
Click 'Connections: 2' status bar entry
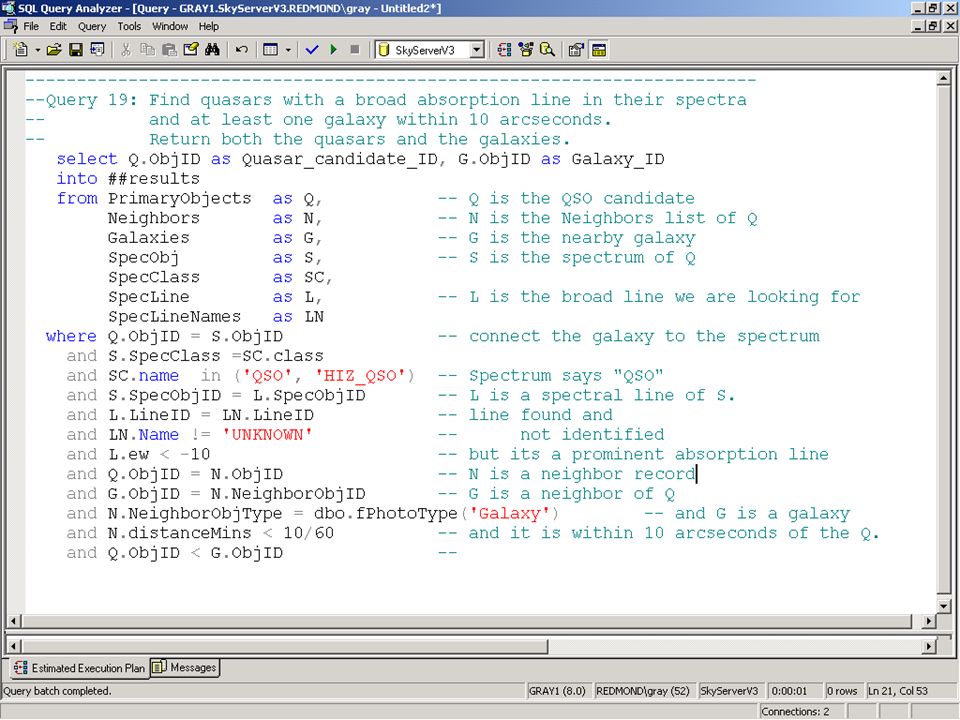coord(795,711)
